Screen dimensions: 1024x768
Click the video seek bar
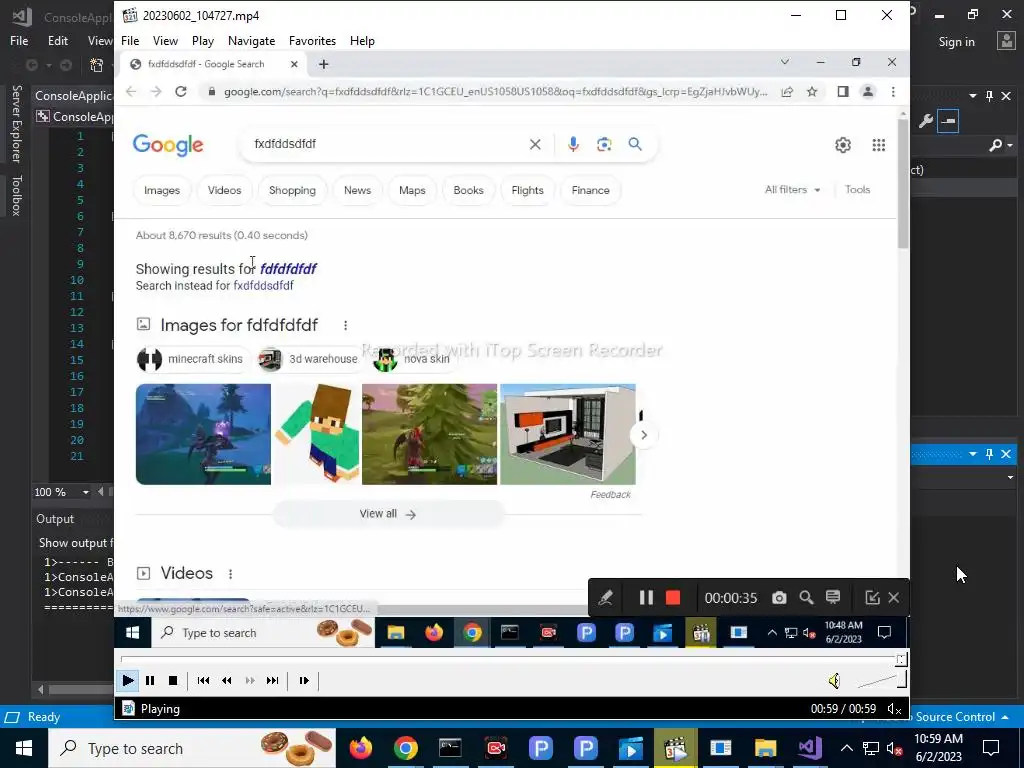click(x=511, y=659)
